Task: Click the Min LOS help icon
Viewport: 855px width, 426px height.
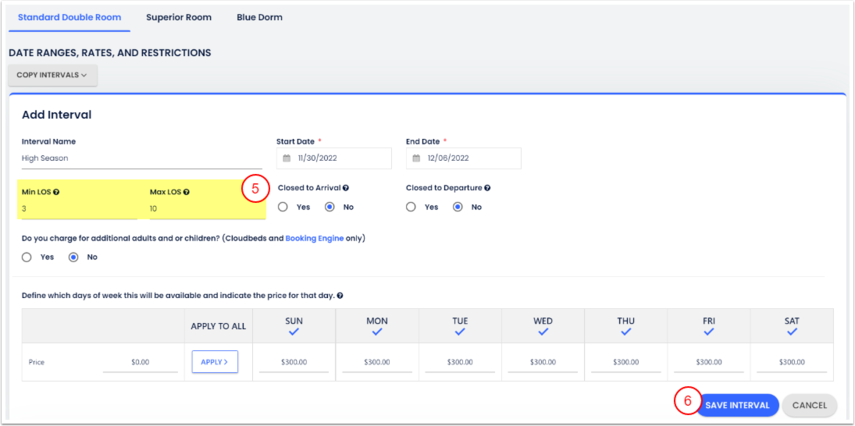Action: point(56,192)
